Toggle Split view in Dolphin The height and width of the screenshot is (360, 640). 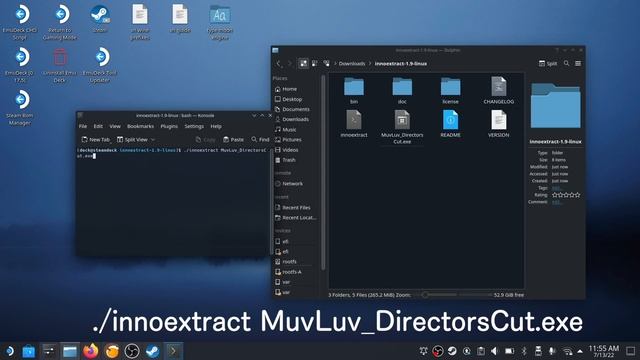click(548, 63)
